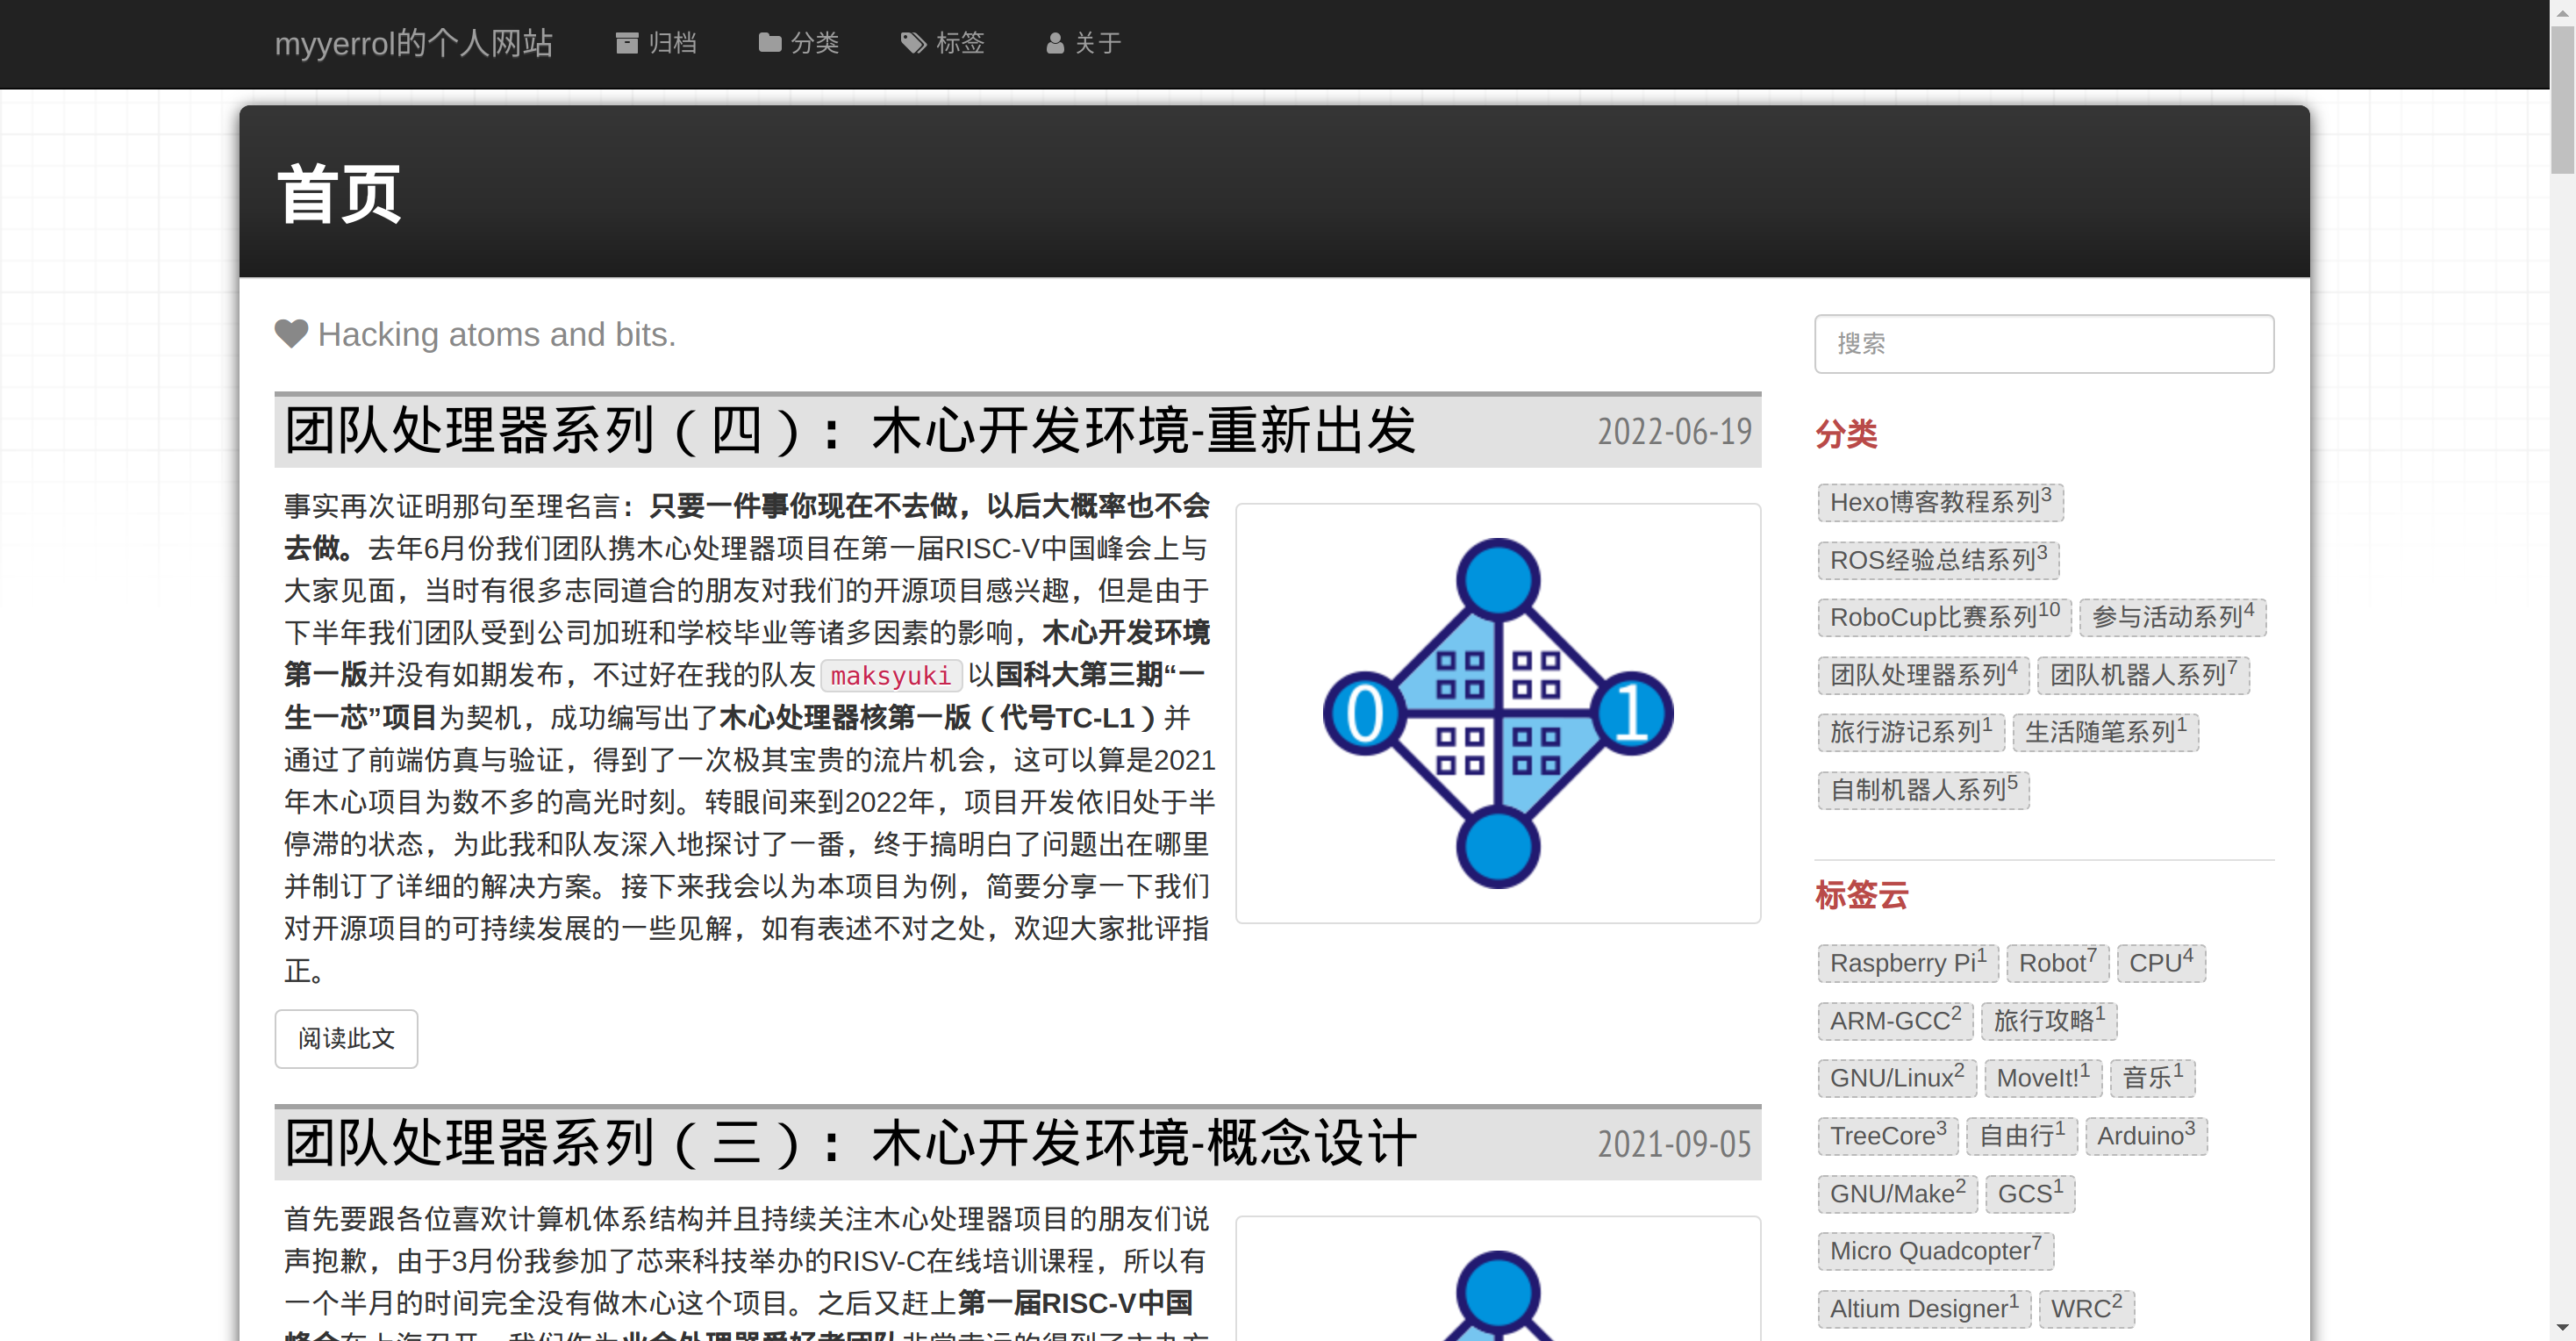Click the CPU tag
The image size is (2576, 1341).
2160,963
